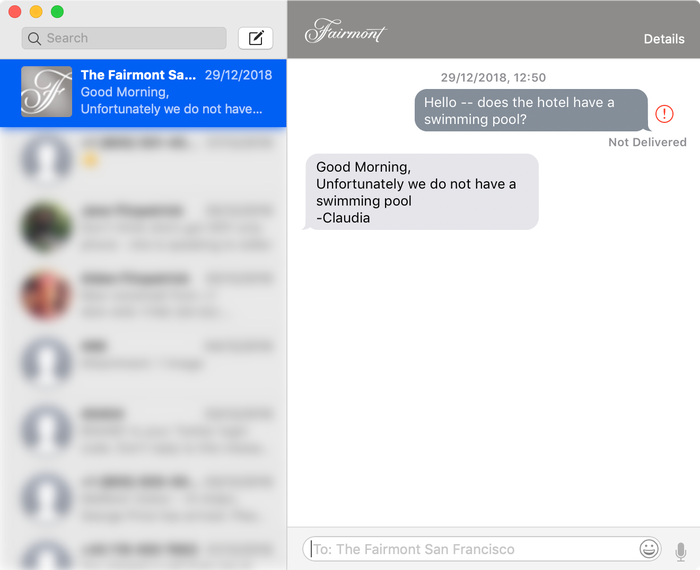The width and height of the screenshot is (700, 570).
Task: Click the 29/12/2018 date in conversation list
Action: coord(238,75)
